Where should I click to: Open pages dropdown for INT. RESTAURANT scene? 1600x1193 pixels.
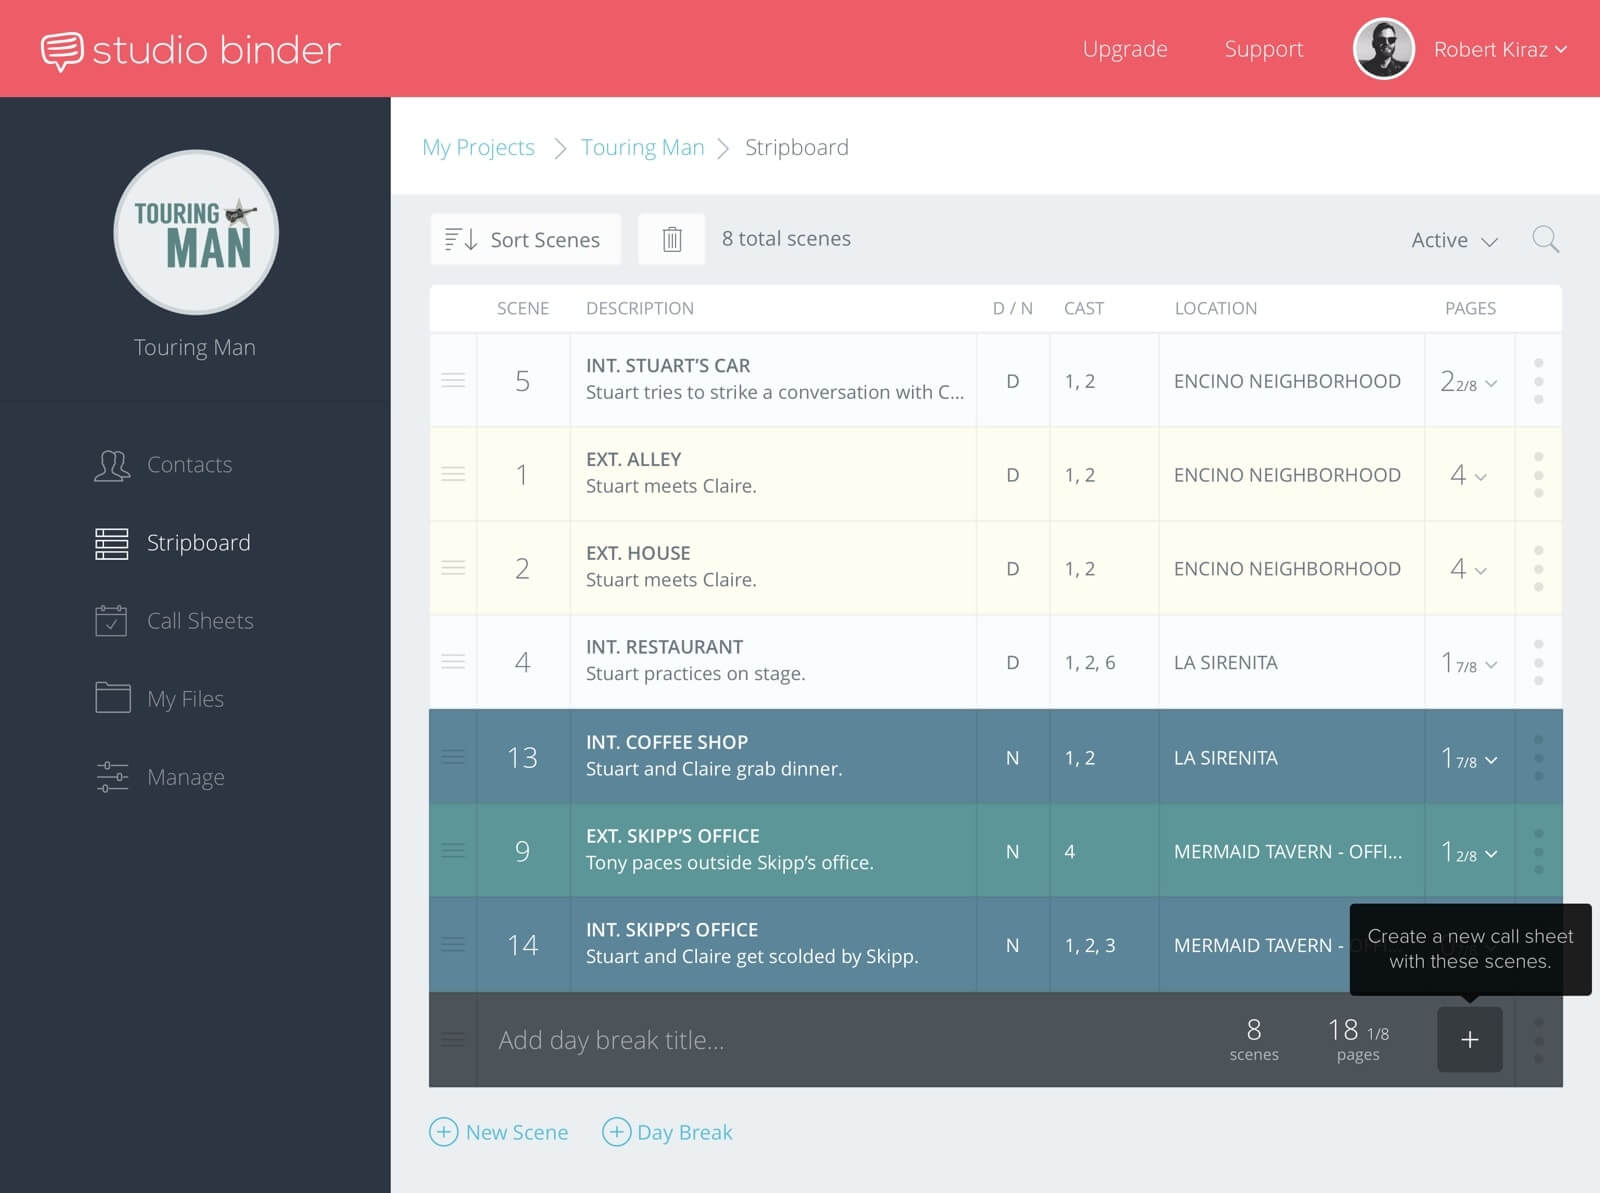[x=1469, y=663]
